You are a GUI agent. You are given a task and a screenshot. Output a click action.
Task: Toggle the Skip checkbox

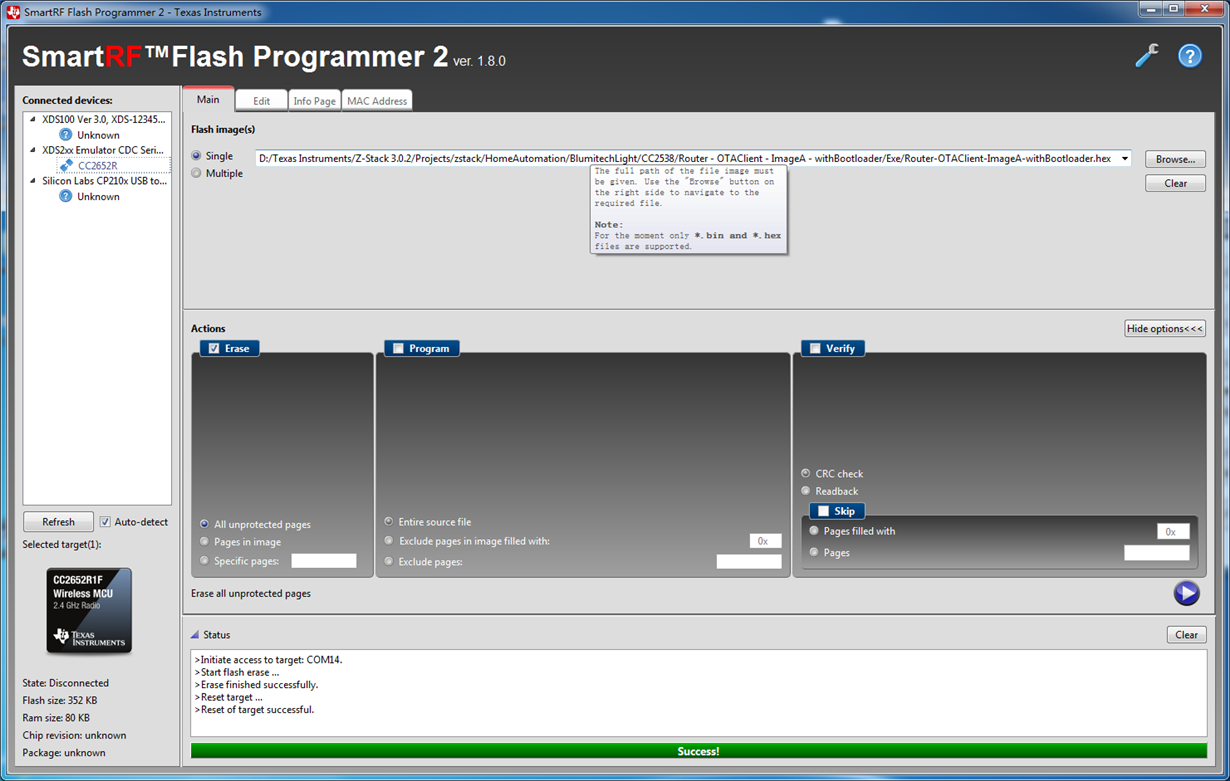point(823,511)
